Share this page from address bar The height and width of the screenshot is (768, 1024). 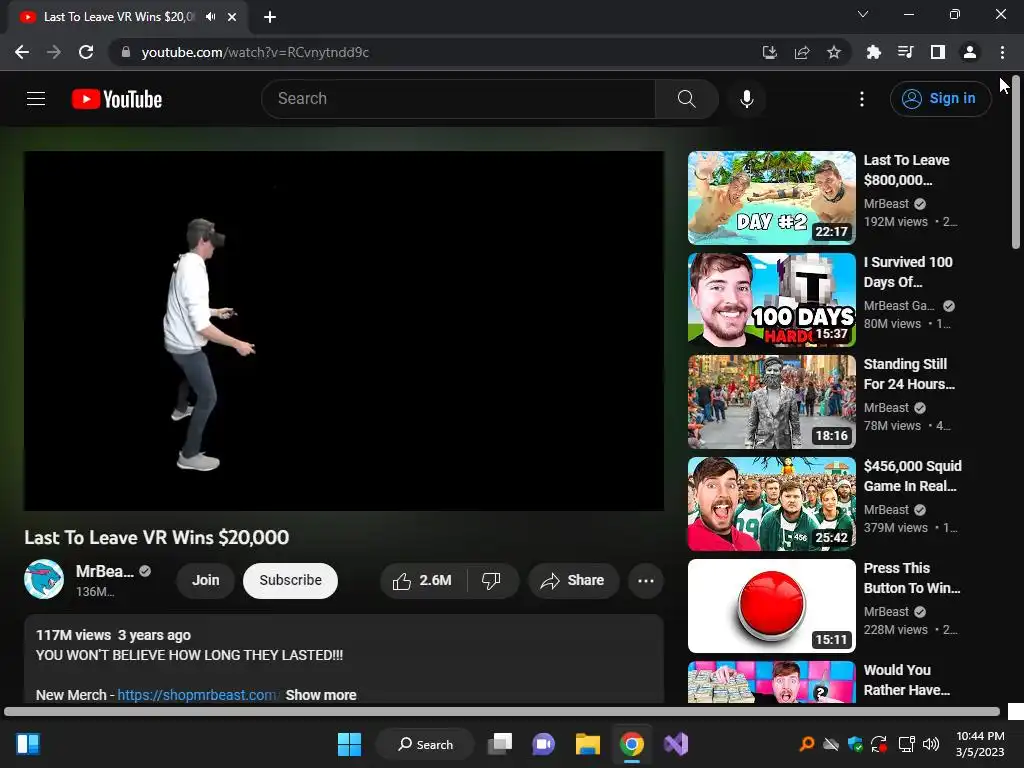[802, 52]
